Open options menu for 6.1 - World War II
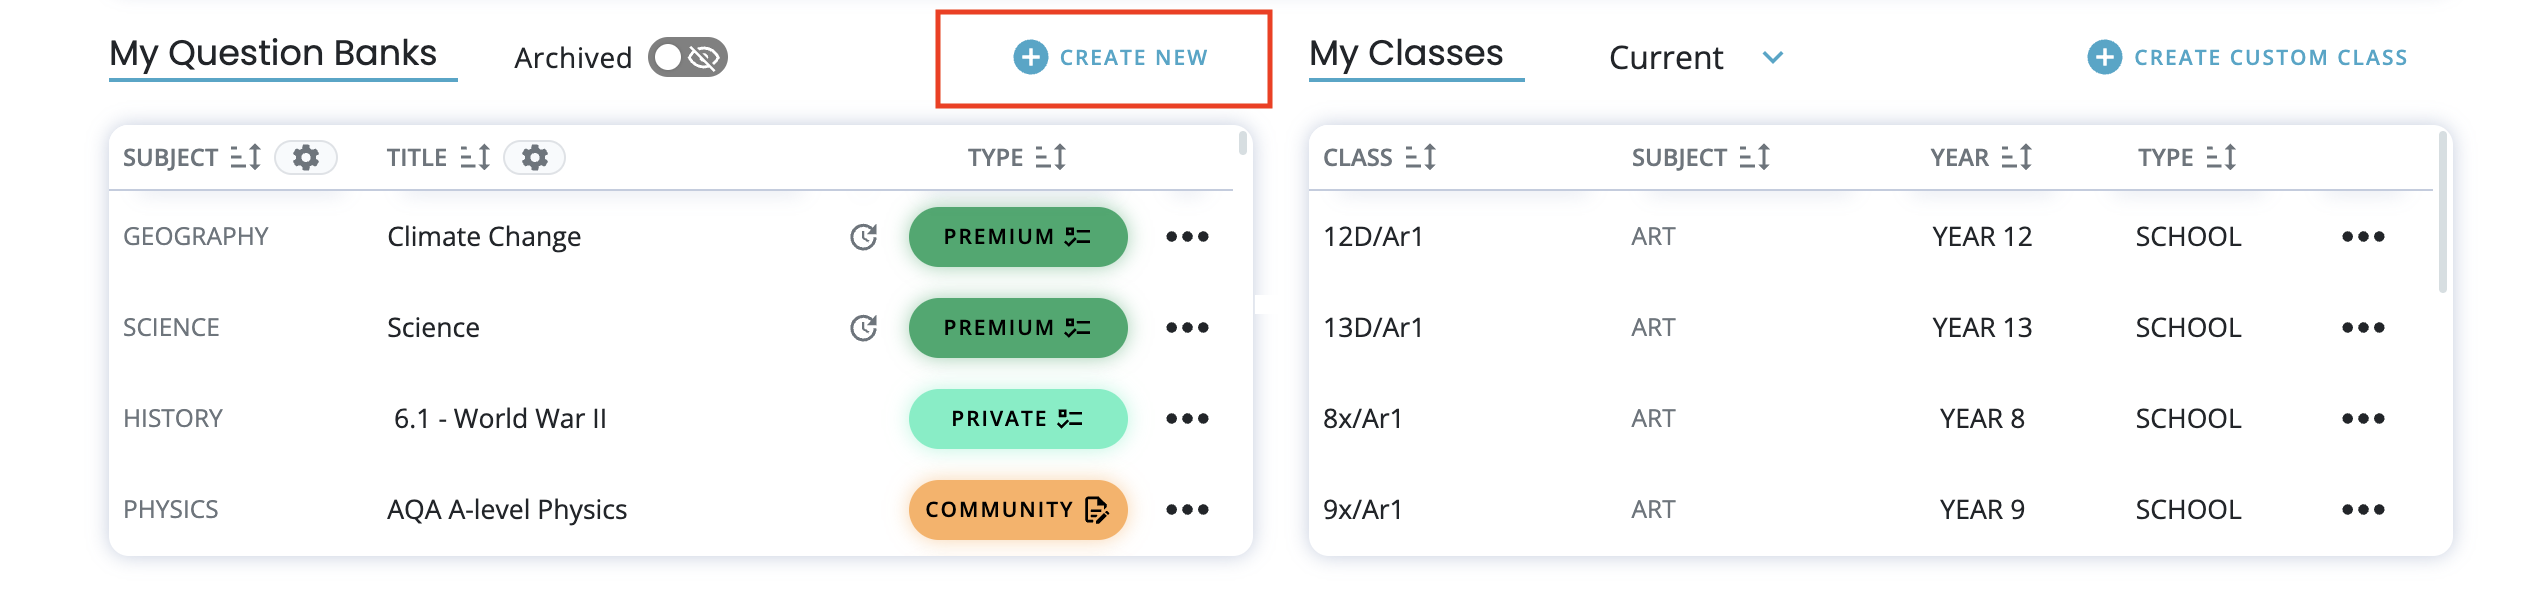 coord(1187,419)
